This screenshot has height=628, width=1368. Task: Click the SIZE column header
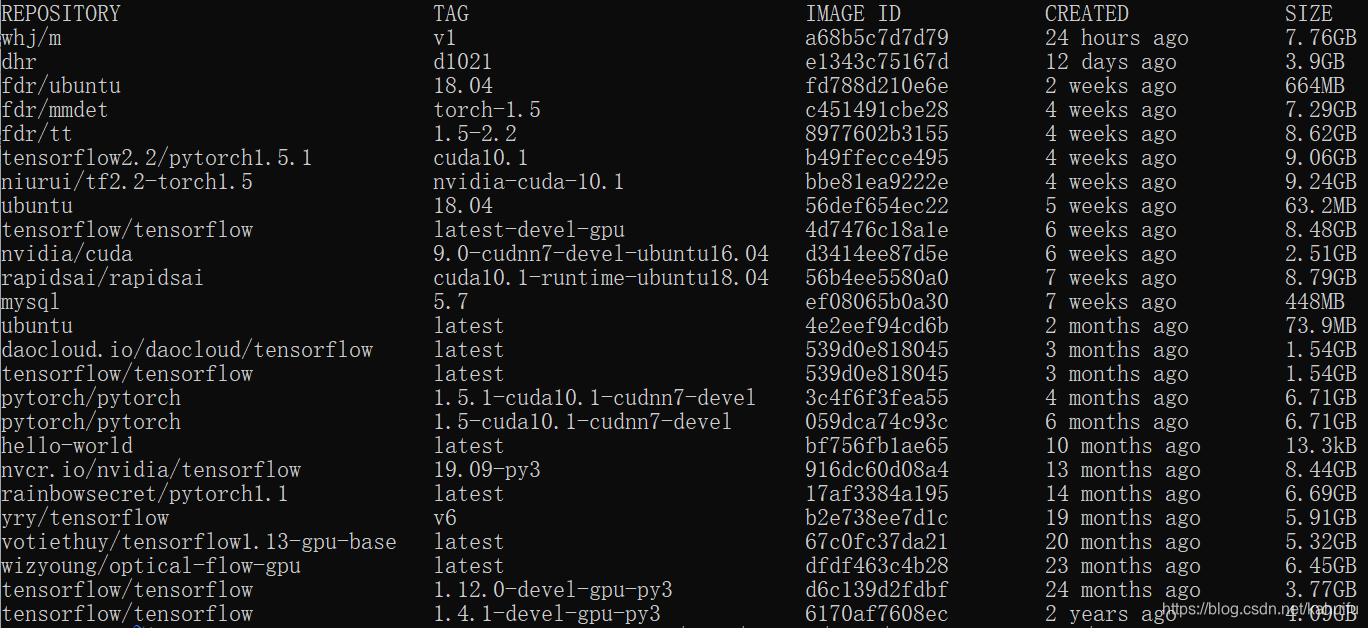(1309, 14)
